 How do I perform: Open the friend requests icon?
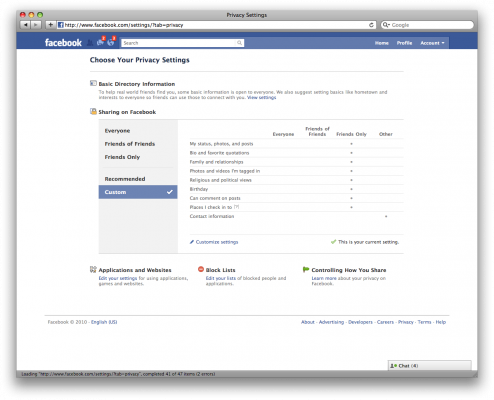pos(90,43)
